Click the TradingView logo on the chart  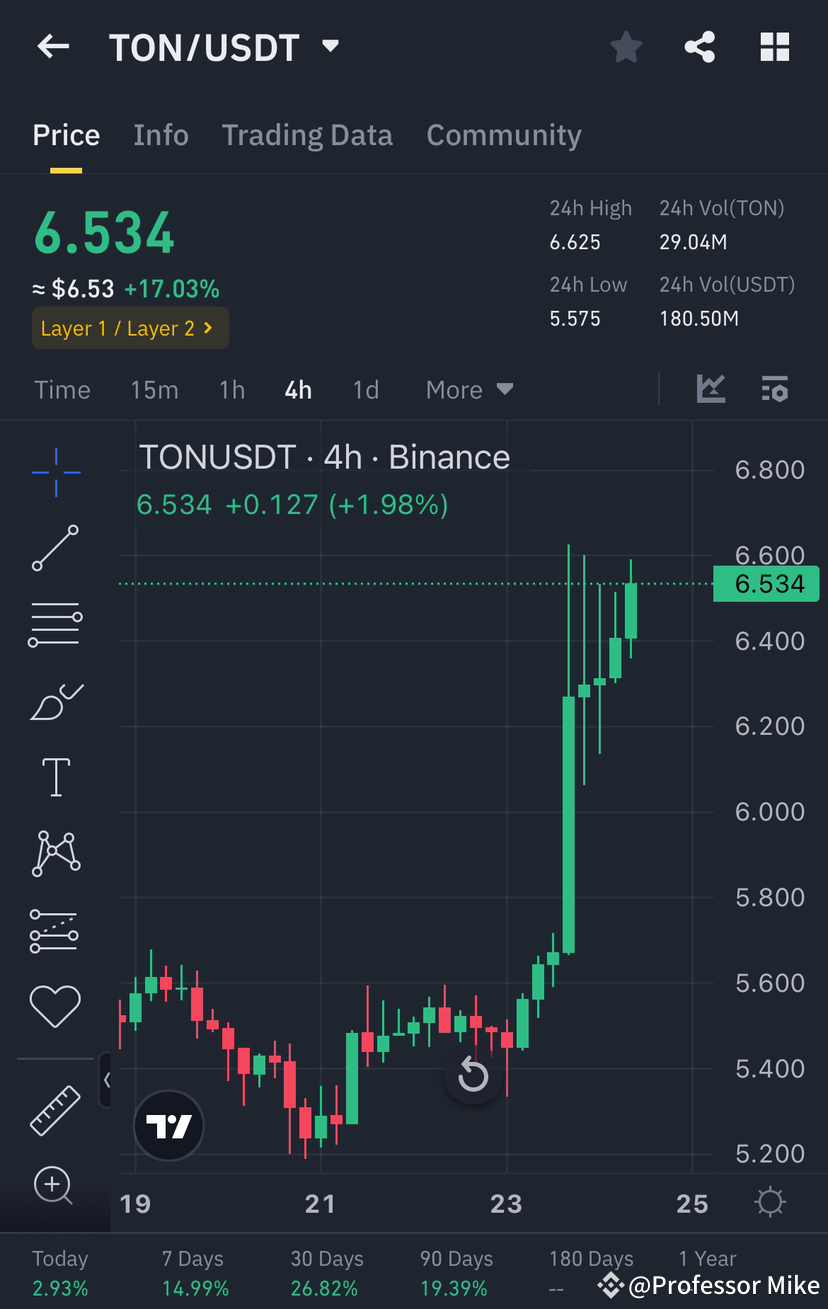(168, 1125)
